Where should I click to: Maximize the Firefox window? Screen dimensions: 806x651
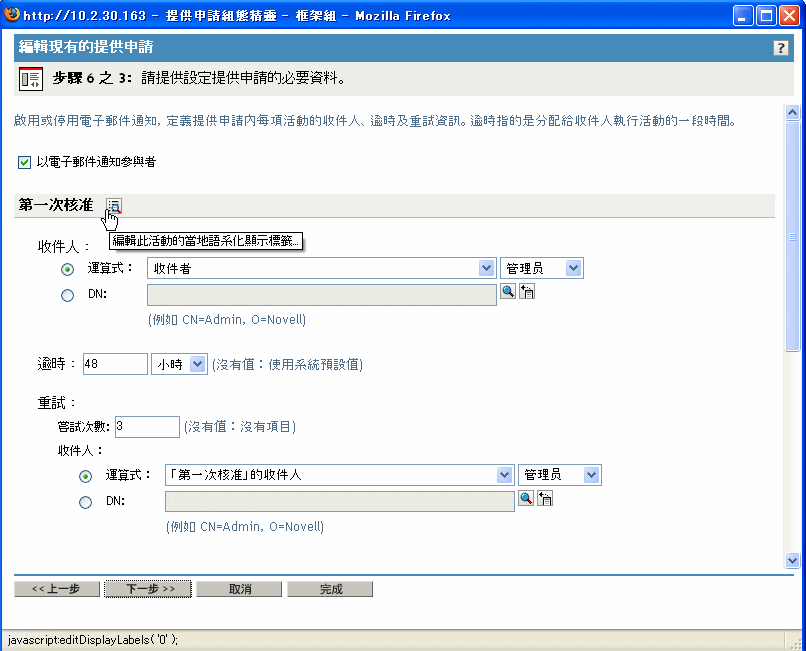[766, 15]
